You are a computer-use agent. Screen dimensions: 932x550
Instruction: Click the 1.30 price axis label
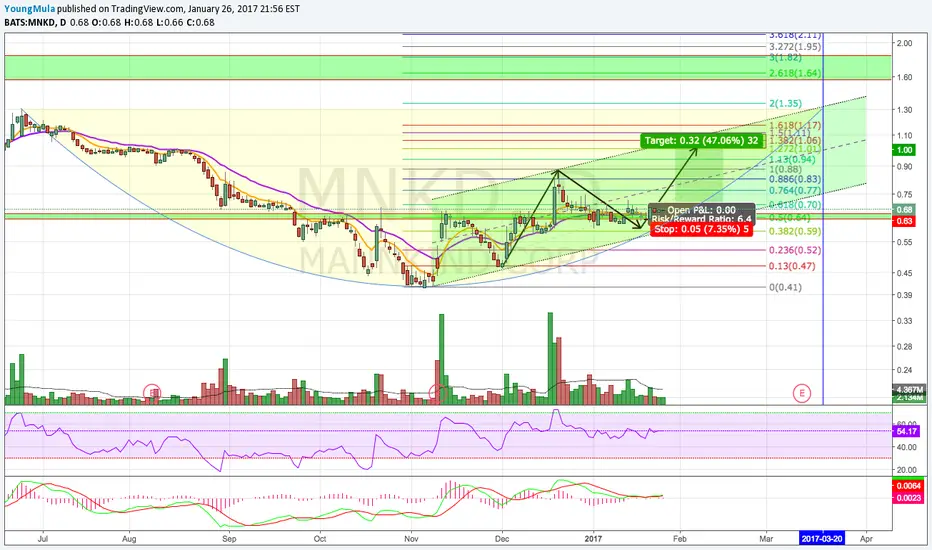[905, 110]
